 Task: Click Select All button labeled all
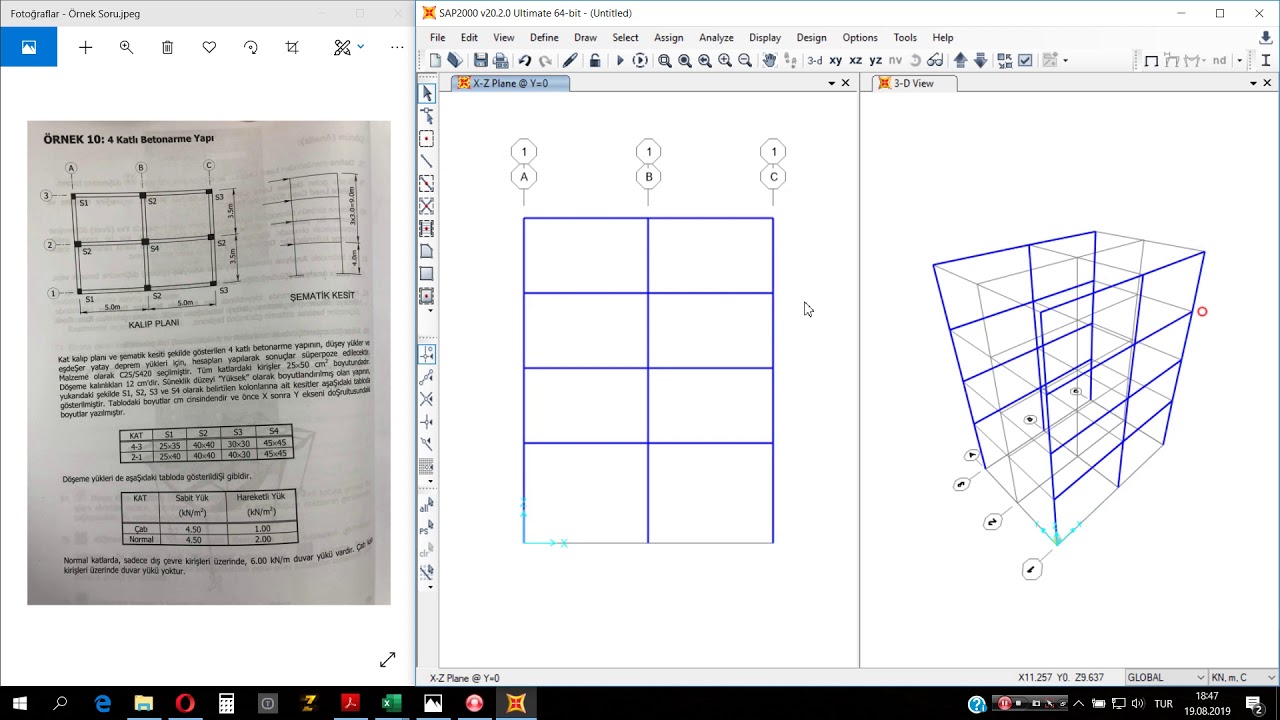pyautogui.click(x=427, y=506)
